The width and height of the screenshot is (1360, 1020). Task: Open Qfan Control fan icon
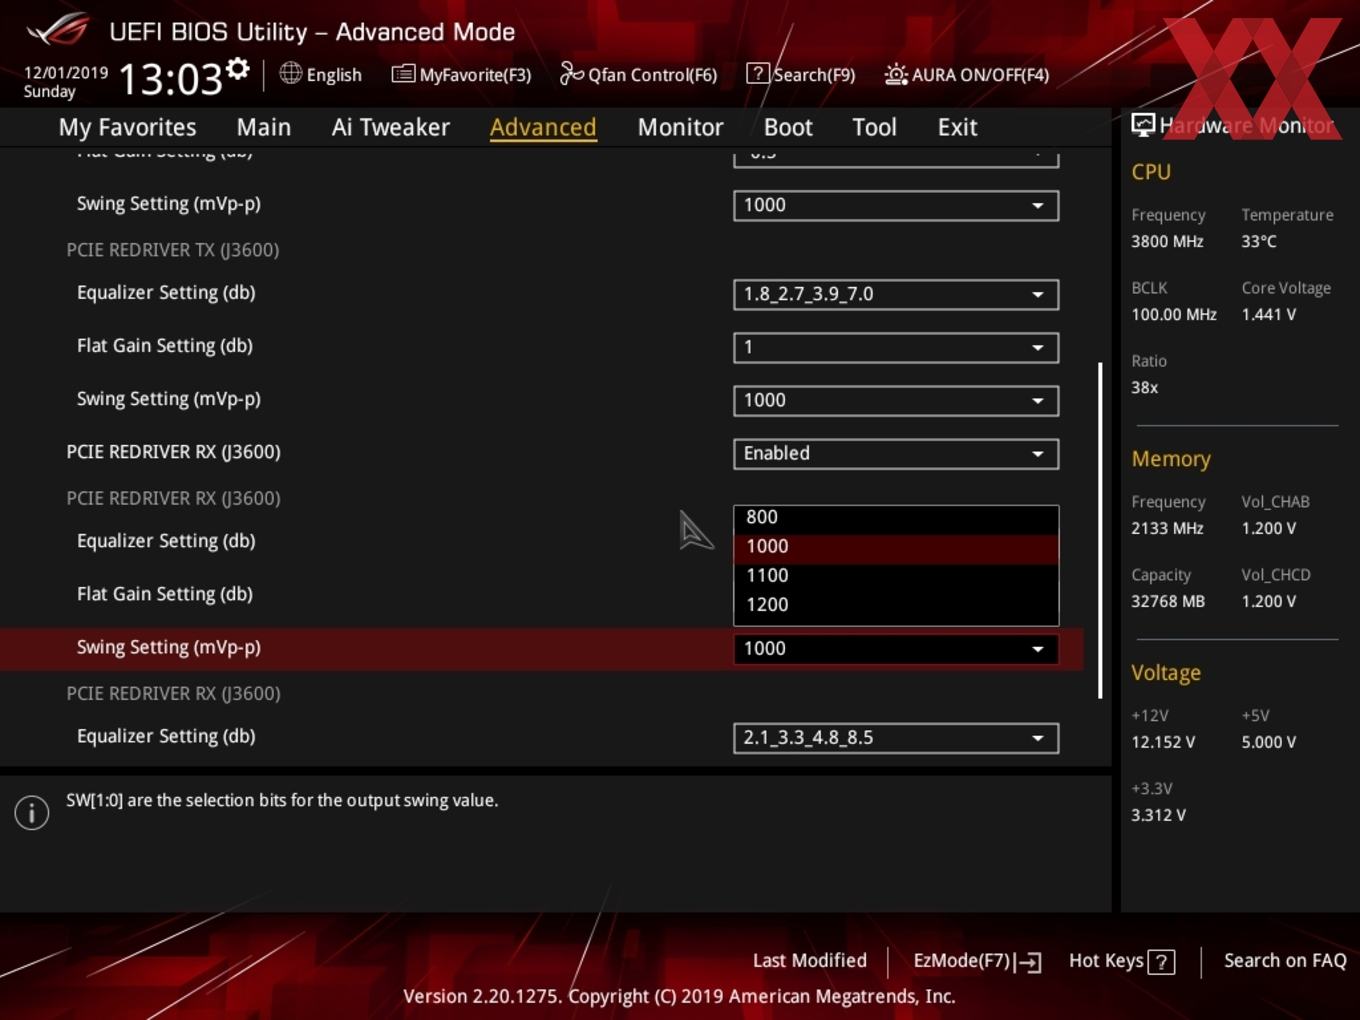coord(571,73)
